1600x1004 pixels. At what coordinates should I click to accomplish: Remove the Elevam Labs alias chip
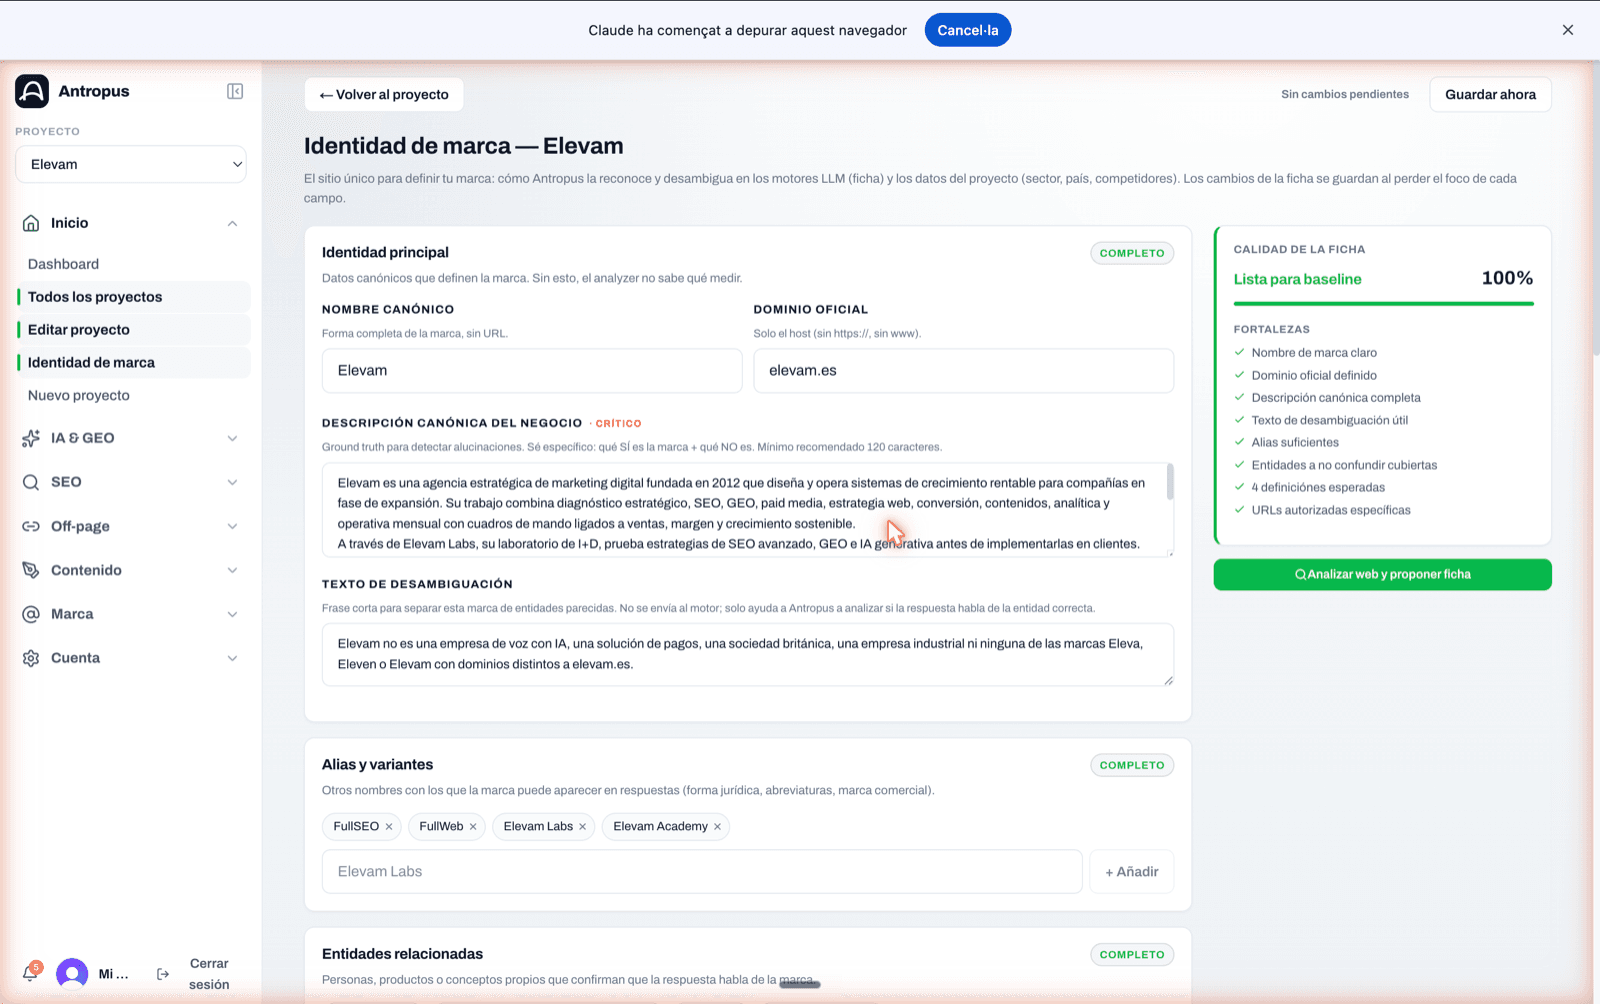point(582,827)
